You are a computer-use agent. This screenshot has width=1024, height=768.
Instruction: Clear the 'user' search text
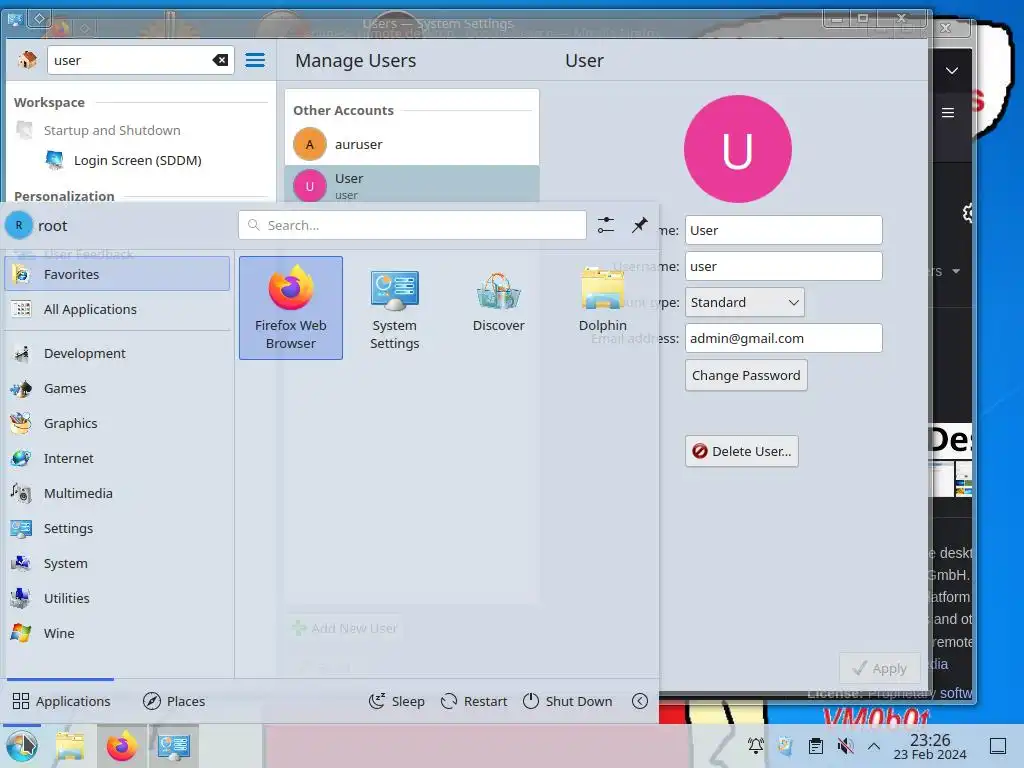220,60
